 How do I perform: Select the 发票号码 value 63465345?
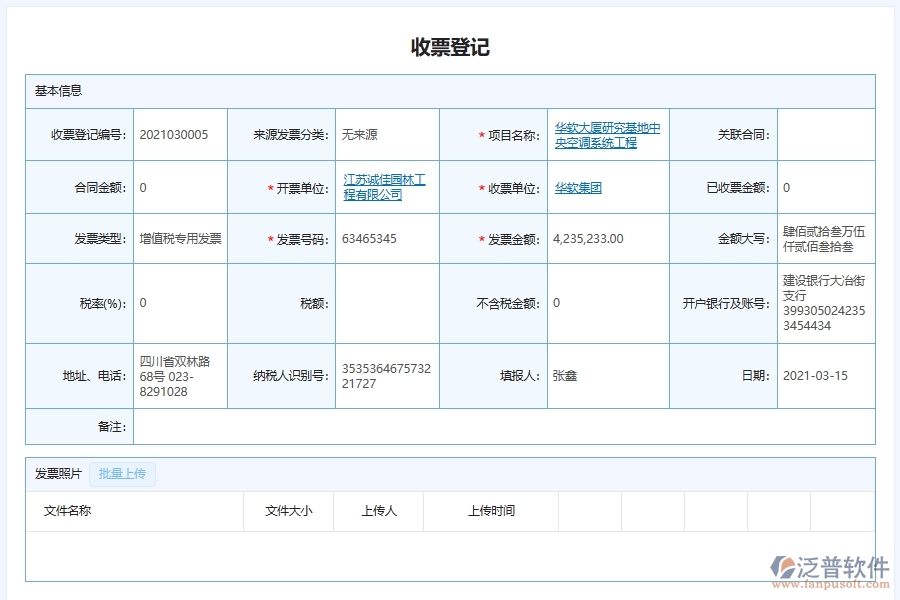[370, 238]
